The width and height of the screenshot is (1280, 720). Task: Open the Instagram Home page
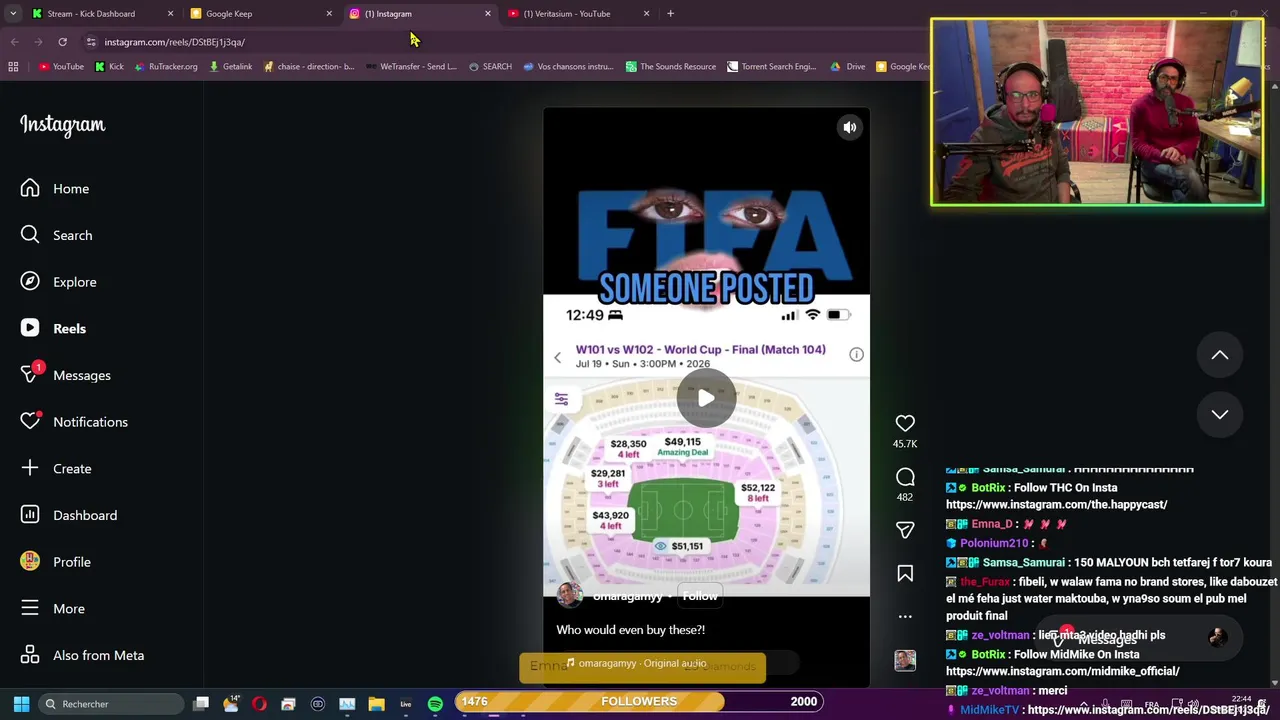(x=56, y=189)
